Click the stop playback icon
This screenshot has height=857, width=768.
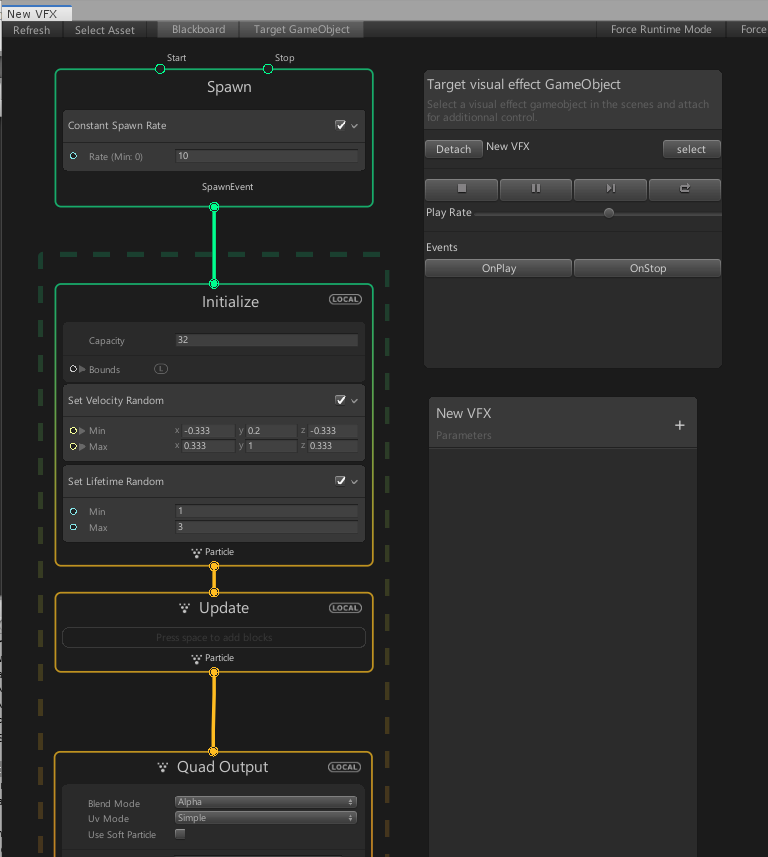[x=461, y=189]
